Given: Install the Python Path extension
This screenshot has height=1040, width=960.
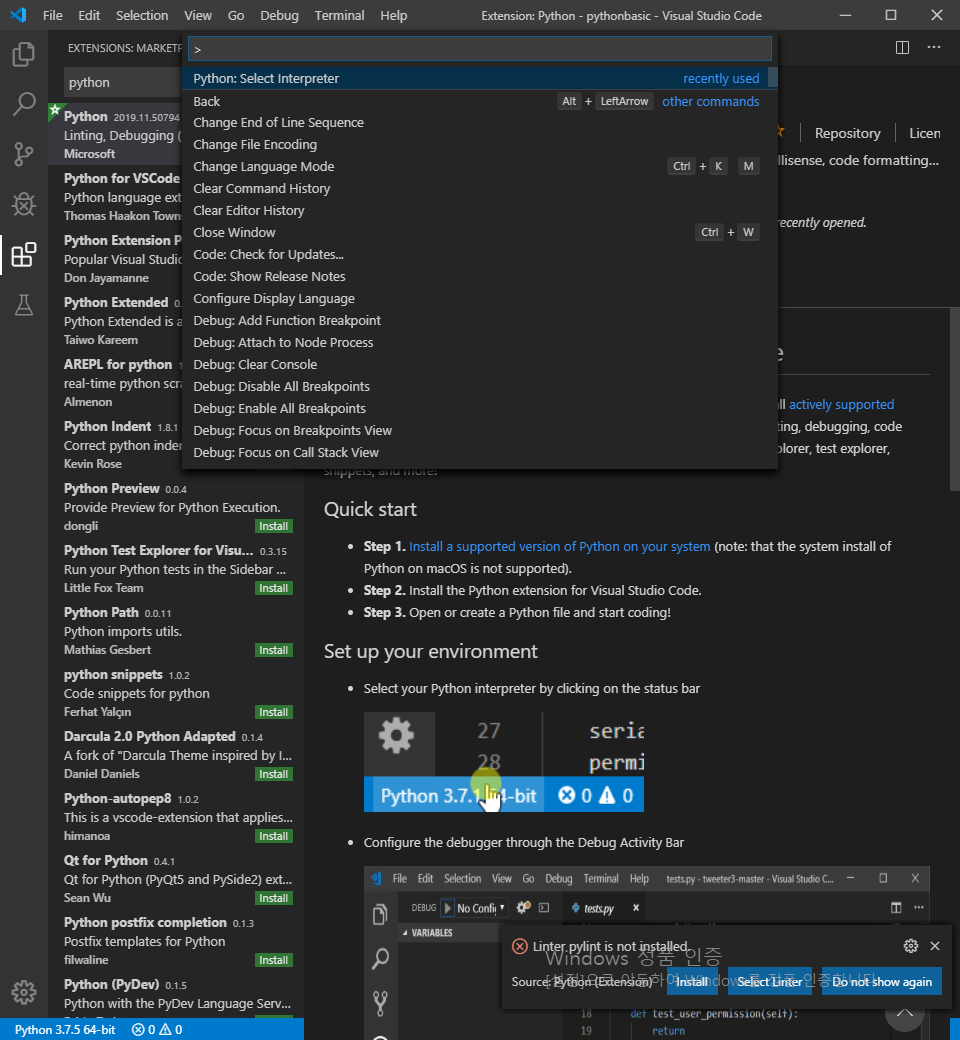Looking at the screenshot, I should (273, 650).
